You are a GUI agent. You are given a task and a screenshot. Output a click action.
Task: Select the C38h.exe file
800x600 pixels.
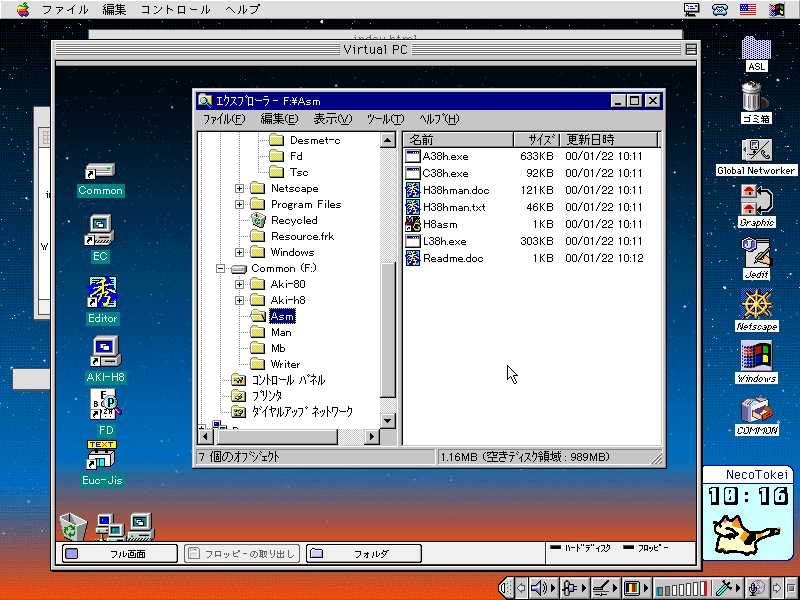(x=437, y=173)
